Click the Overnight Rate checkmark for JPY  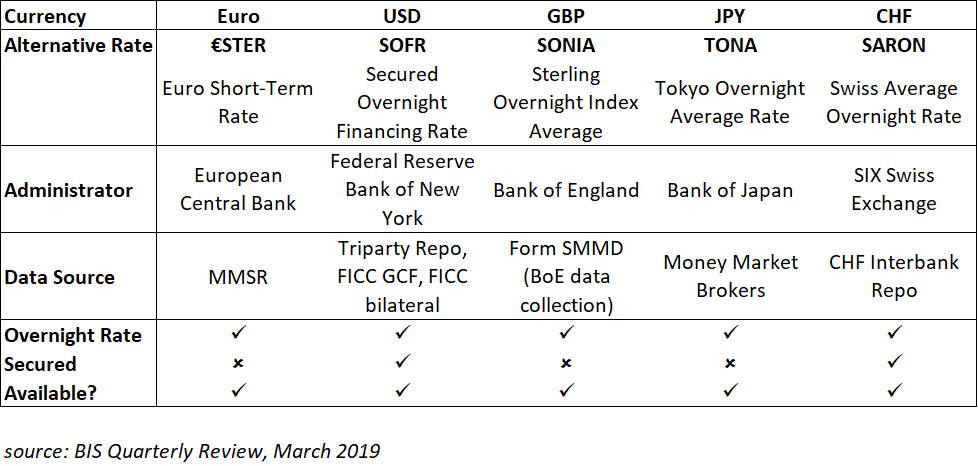(x=730, y=335)
